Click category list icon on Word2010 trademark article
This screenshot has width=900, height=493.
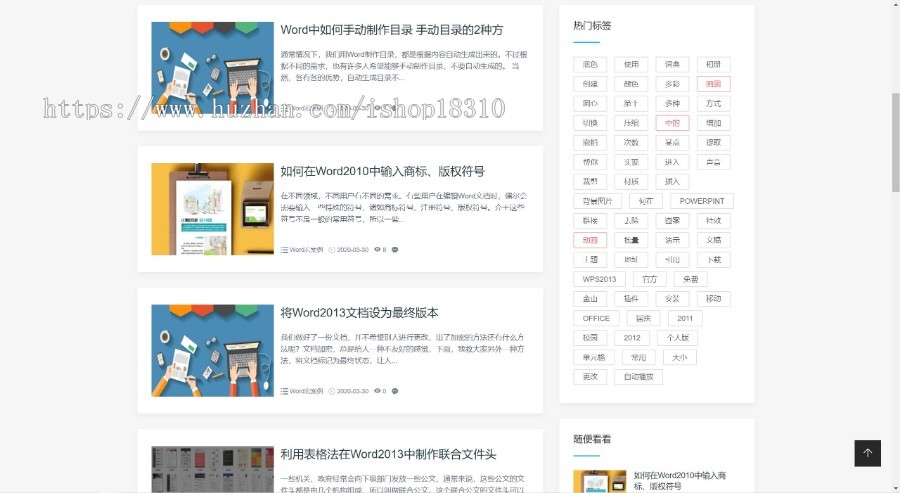pyautogui.click(x=284, y=250)
